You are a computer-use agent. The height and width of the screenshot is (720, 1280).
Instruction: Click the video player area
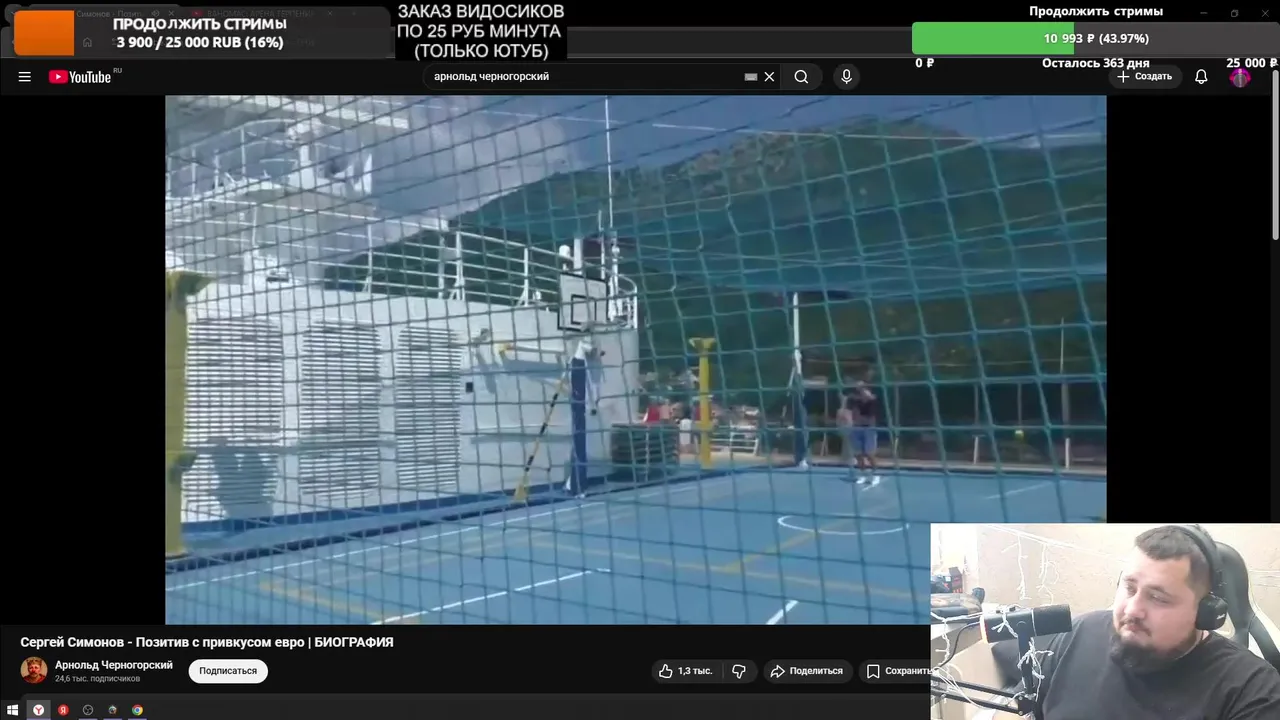(x=635, y=360)
